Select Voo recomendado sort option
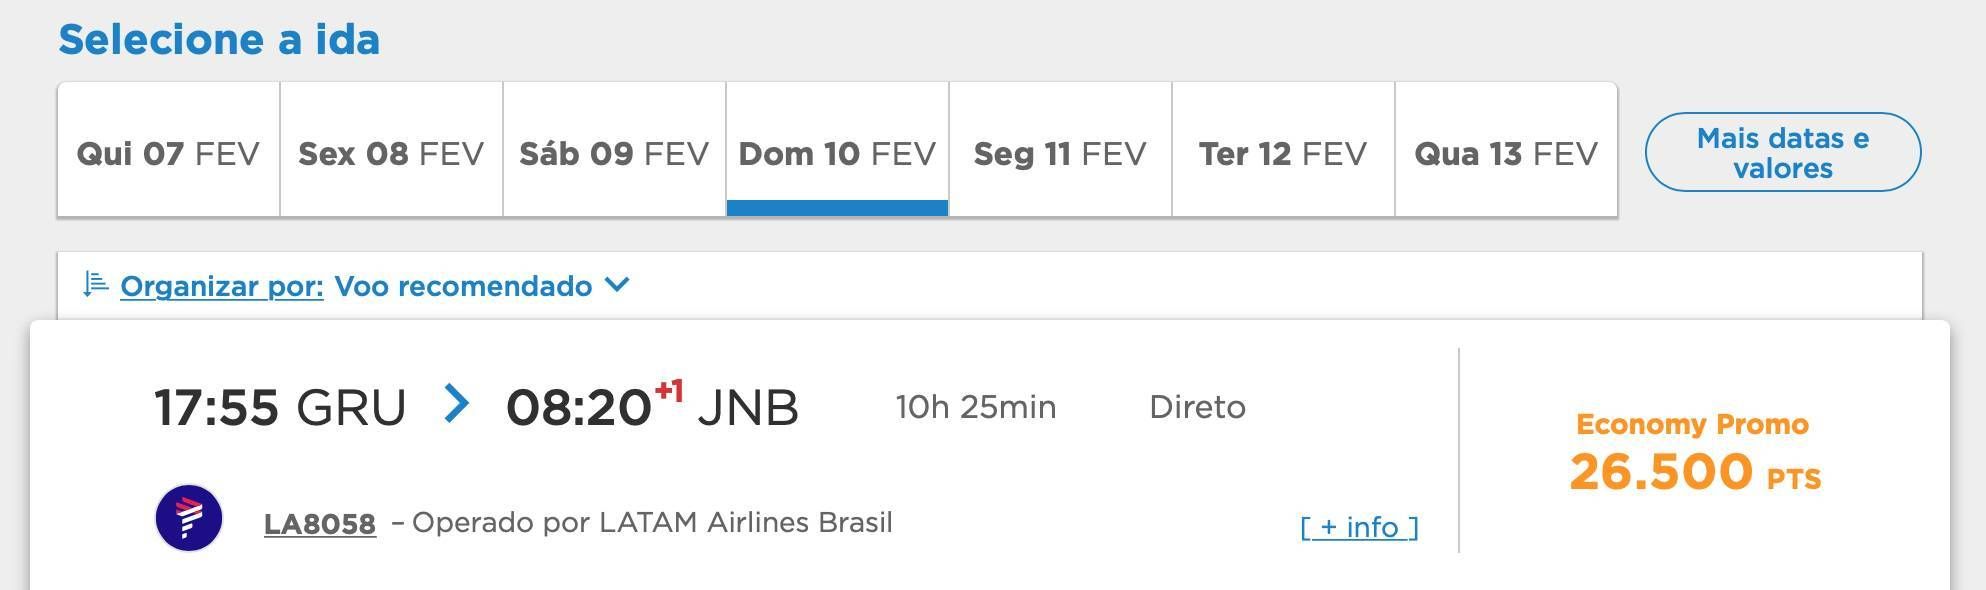 pyautogui.click(x=463, y=286)
